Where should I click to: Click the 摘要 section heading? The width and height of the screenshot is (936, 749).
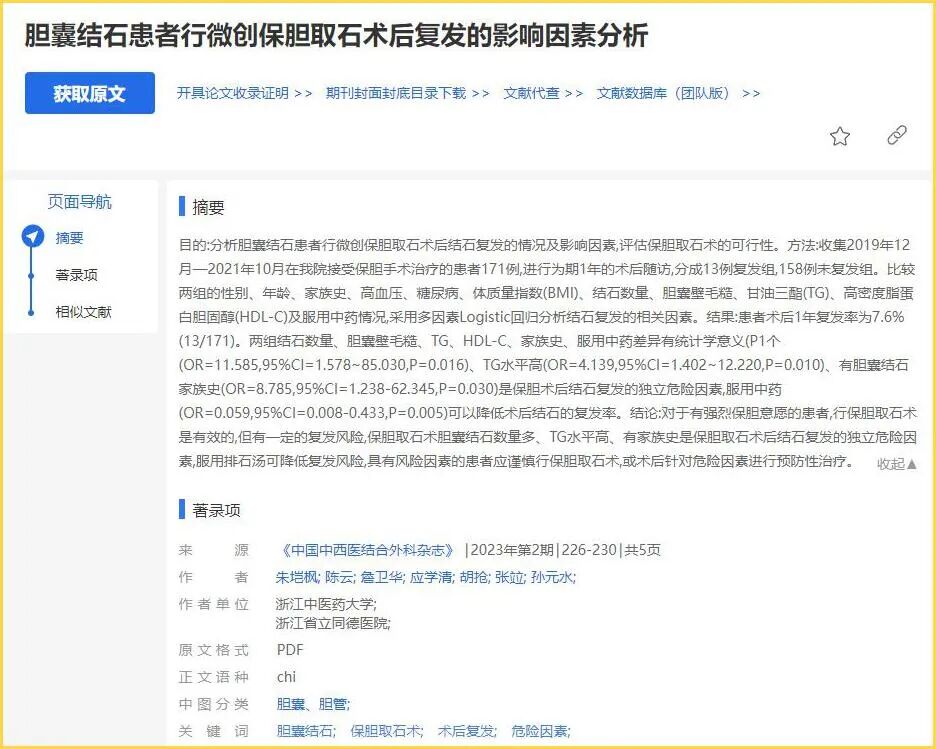click(x=208, y=207)
